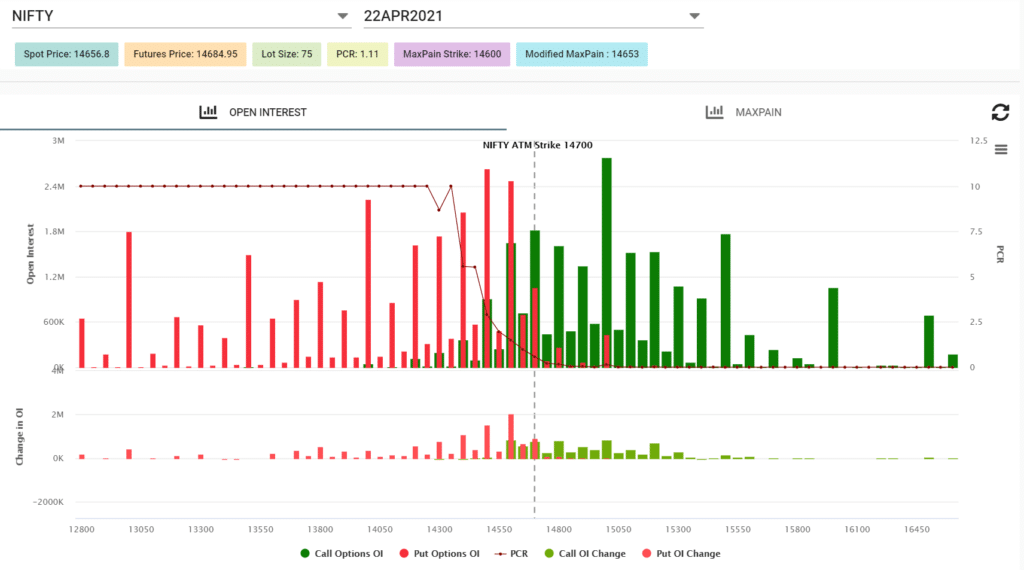Click the Lot Size 75 badge

click(x=287, y=54)
